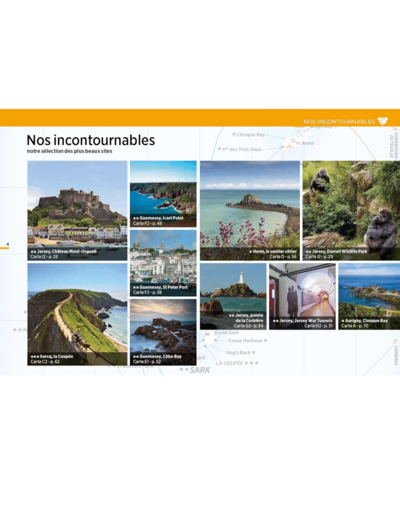Click caption "Guernesey, Cobo Bay"
The image size is (400, 520).
pyautogui.click(x=157, y=356)
